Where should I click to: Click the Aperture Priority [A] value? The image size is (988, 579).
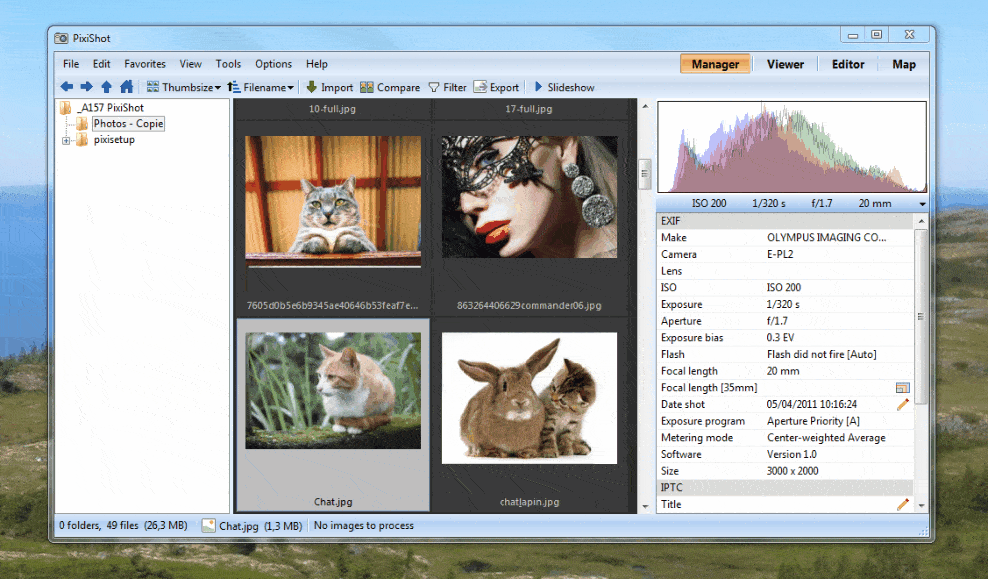tap(813, 421)
